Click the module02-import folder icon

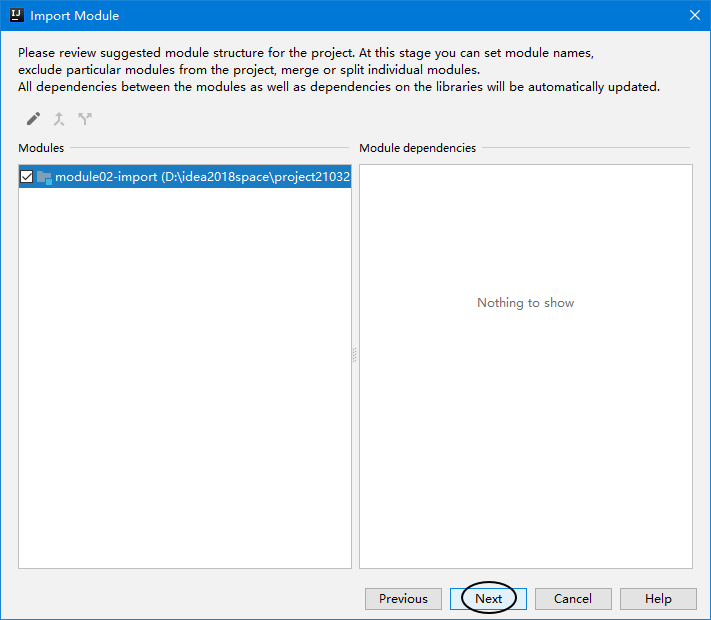44,177
